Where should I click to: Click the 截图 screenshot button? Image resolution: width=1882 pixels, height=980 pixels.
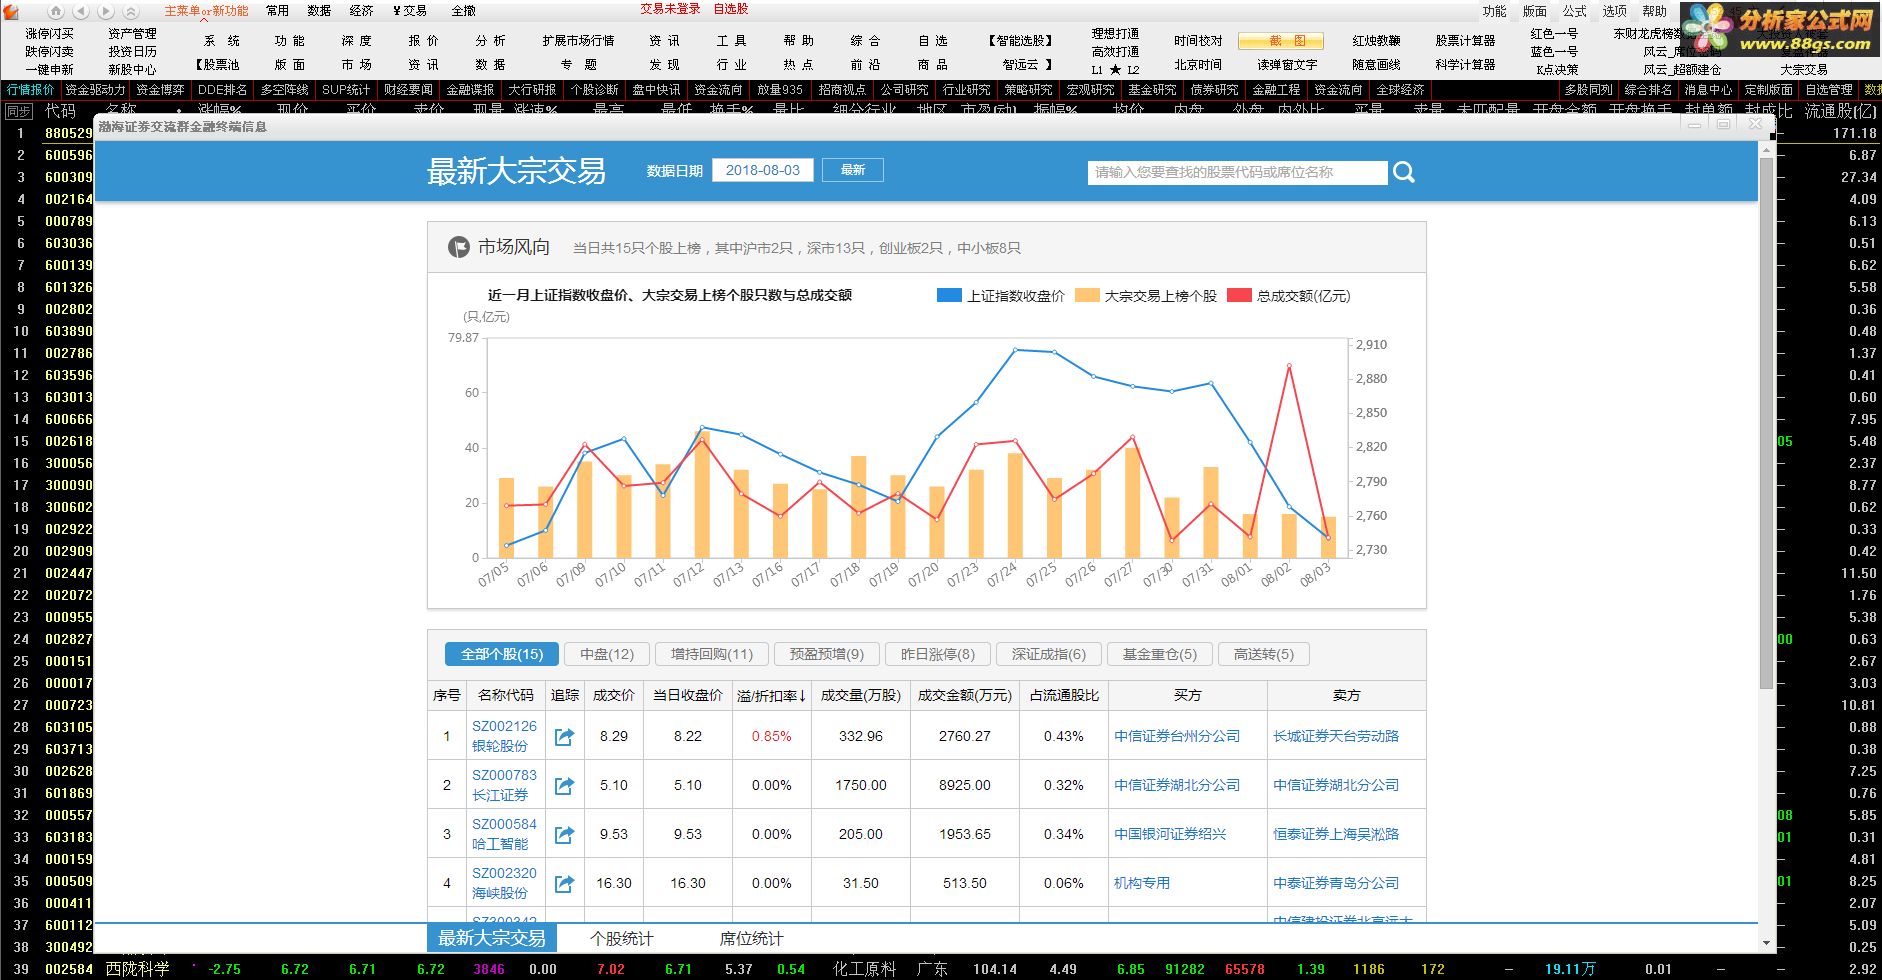tap(1280, 41)
